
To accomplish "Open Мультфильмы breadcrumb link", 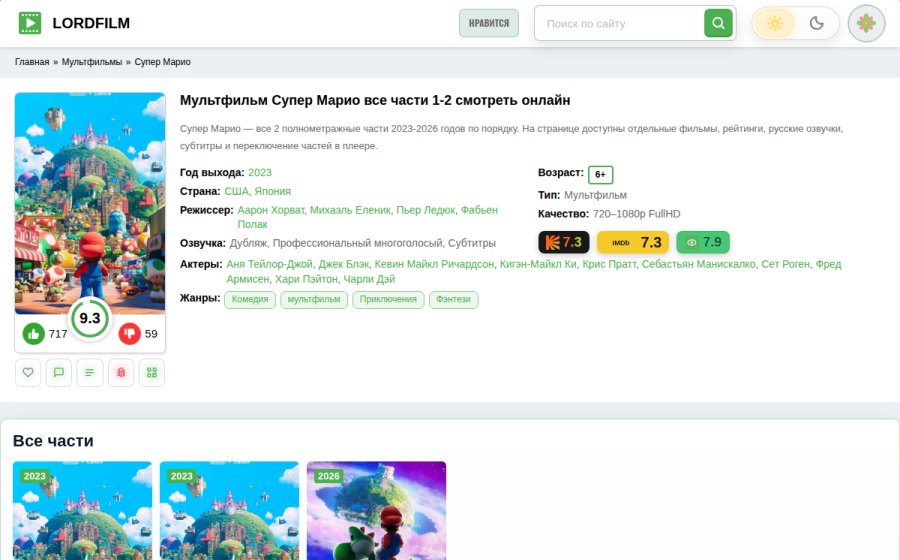I will pyautogui.click(x=92, y=62).
